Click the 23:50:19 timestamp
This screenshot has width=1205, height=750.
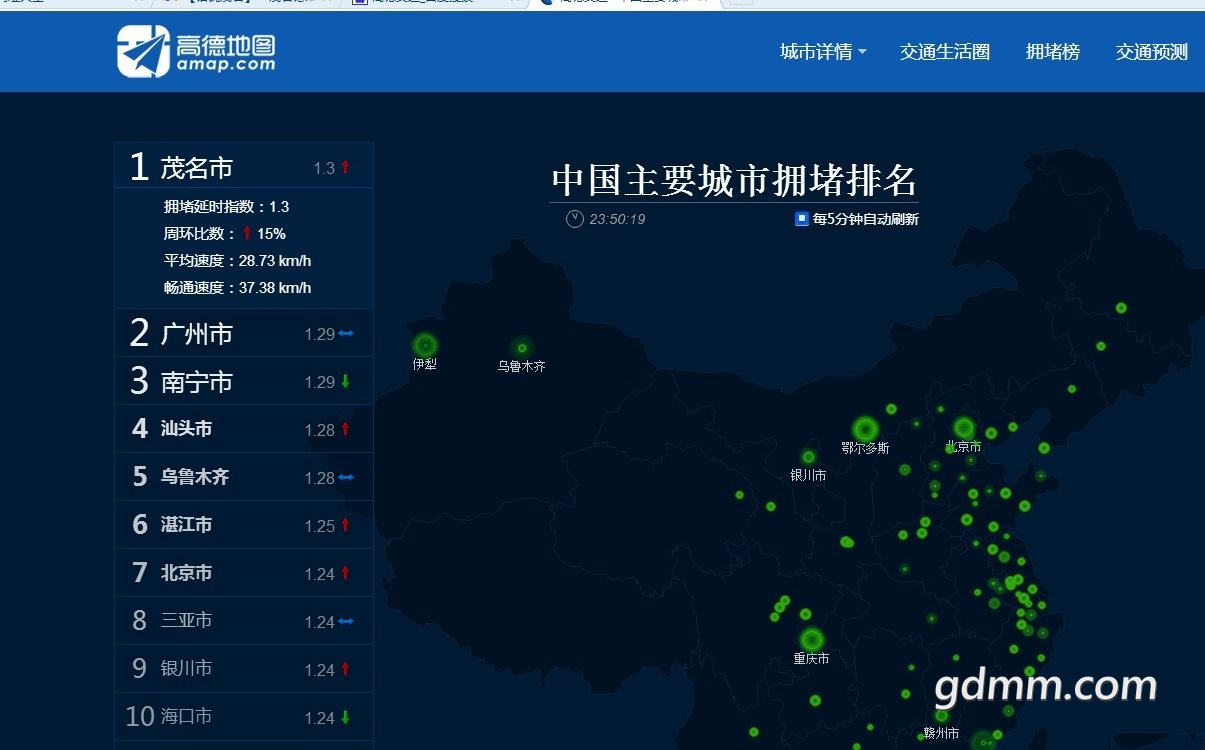(x=617, y=219)
